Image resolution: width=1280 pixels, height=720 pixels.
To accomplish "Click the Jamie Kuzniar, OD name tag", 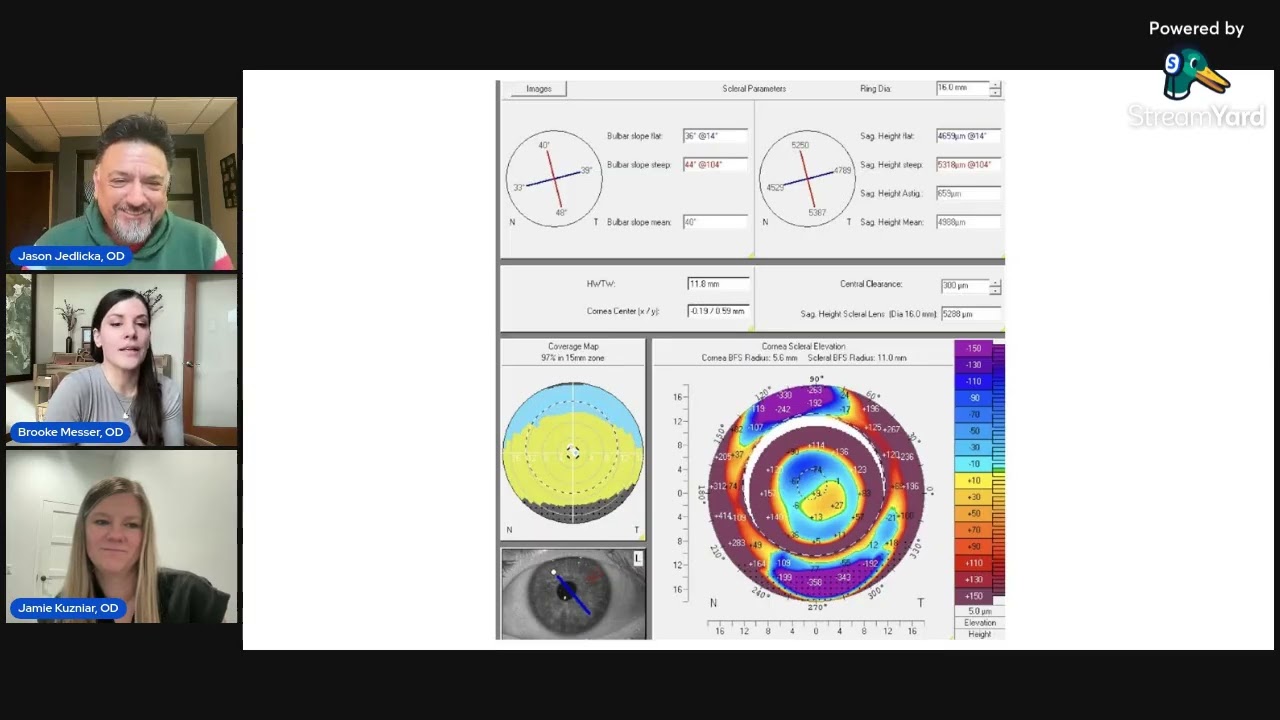I will 68,608.
